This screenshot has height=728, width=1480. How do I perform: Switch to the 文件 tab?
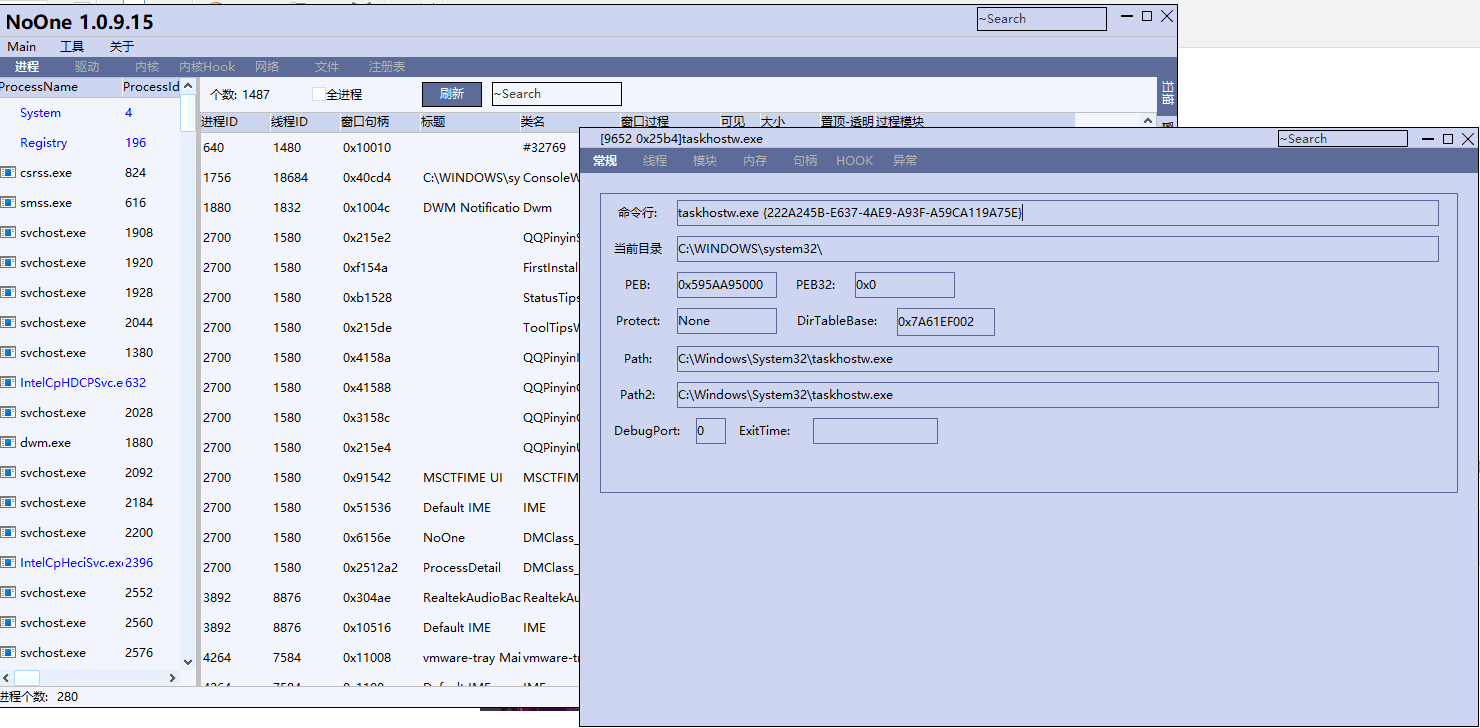click(x=327, y=67)
